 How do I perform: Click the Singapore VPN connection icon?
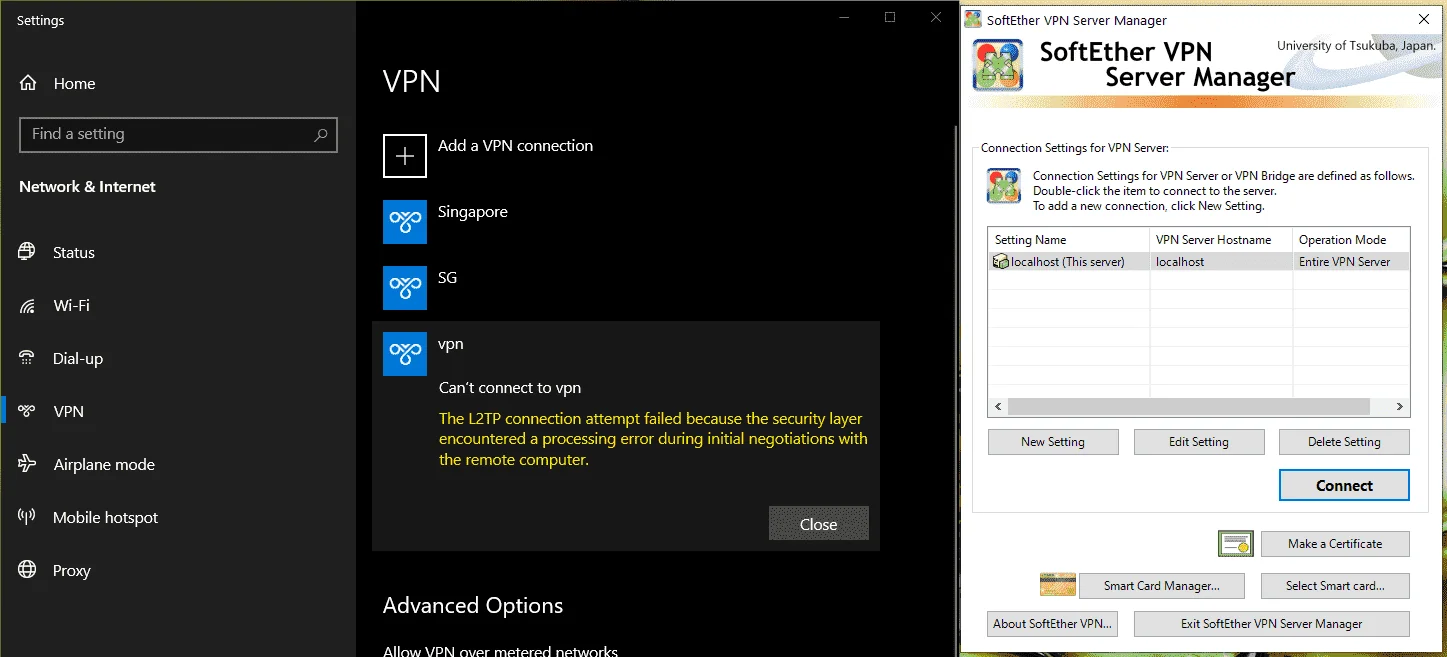tap(405, 222)
